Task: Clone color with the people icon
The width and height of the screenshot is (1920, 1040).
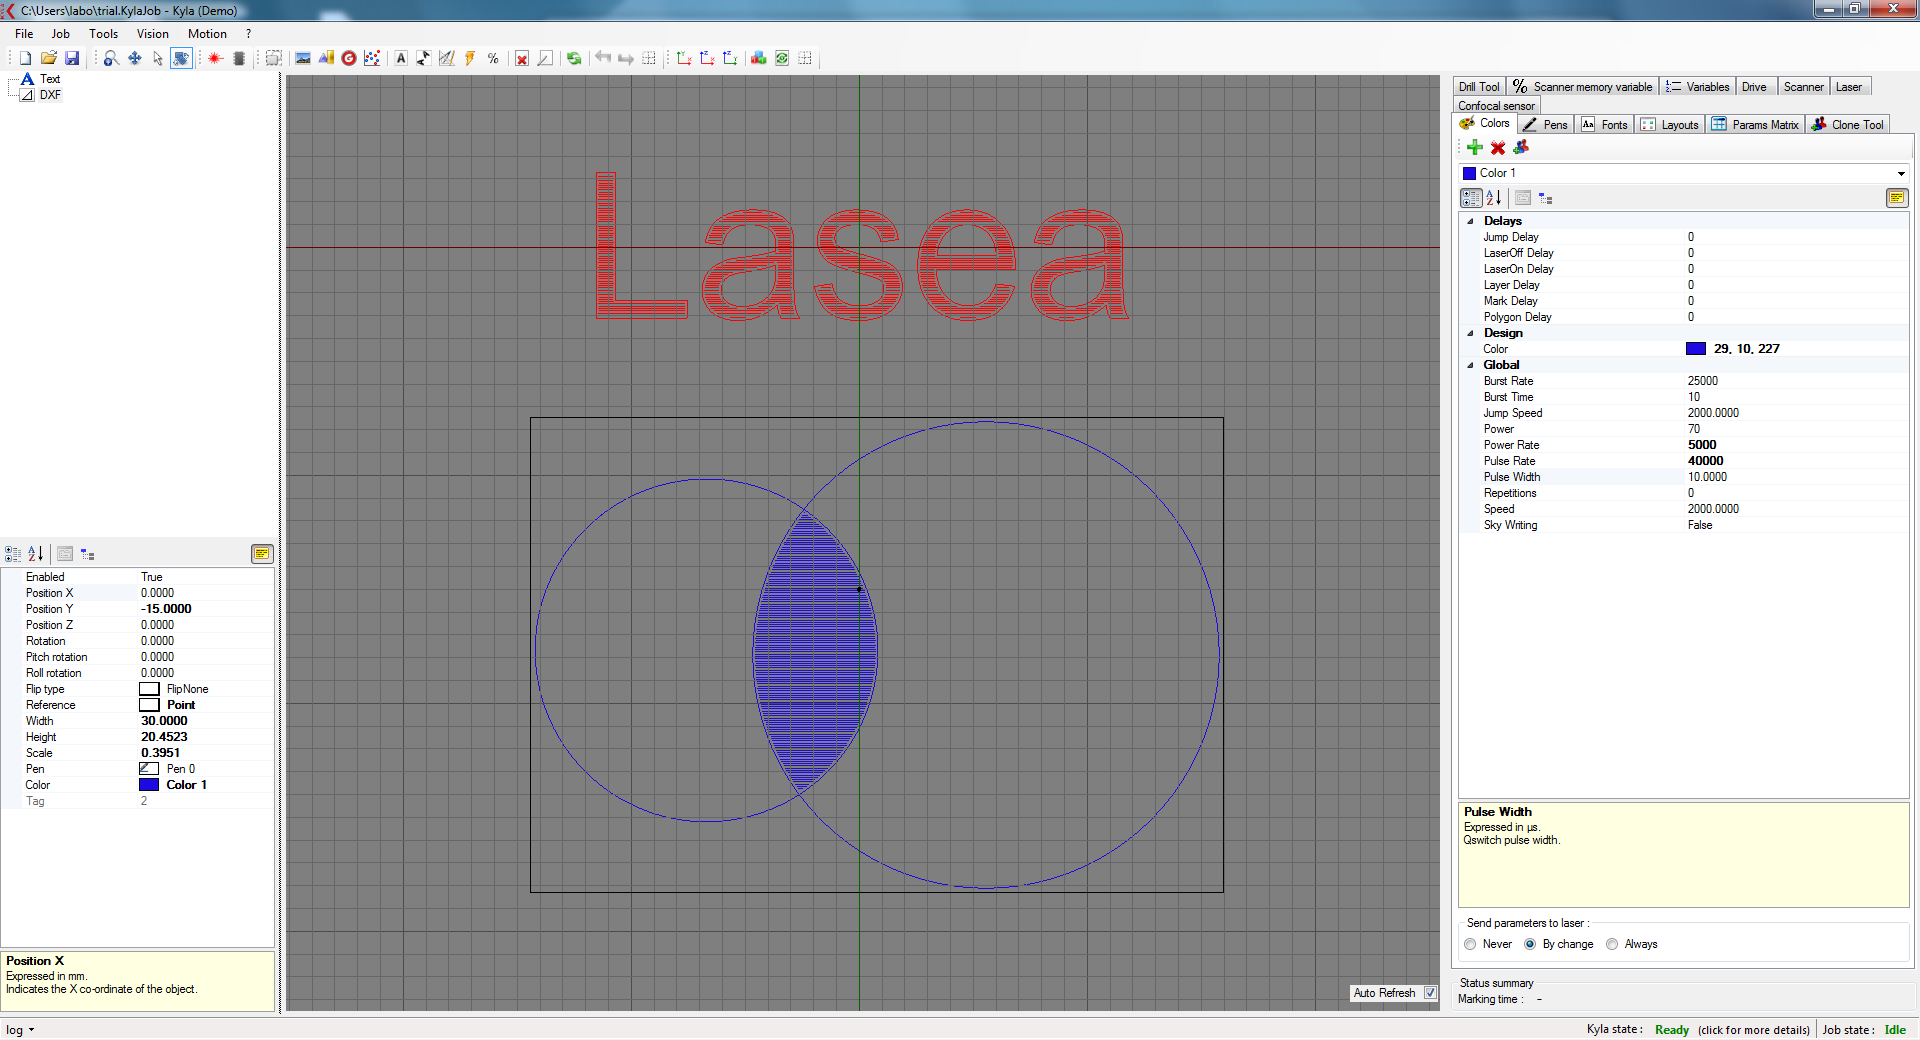Action: coord(1521,147)
